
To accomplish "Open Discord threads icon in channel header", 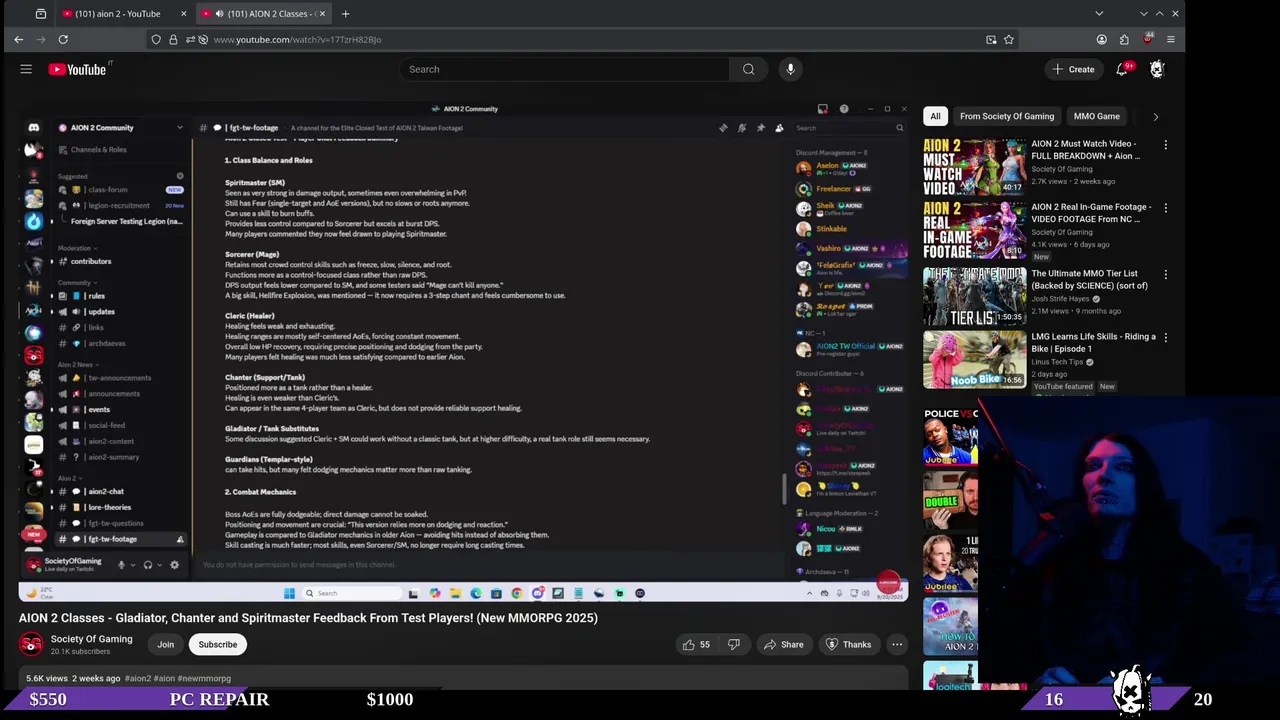I will pyautogui.click(x=723, y=128).
